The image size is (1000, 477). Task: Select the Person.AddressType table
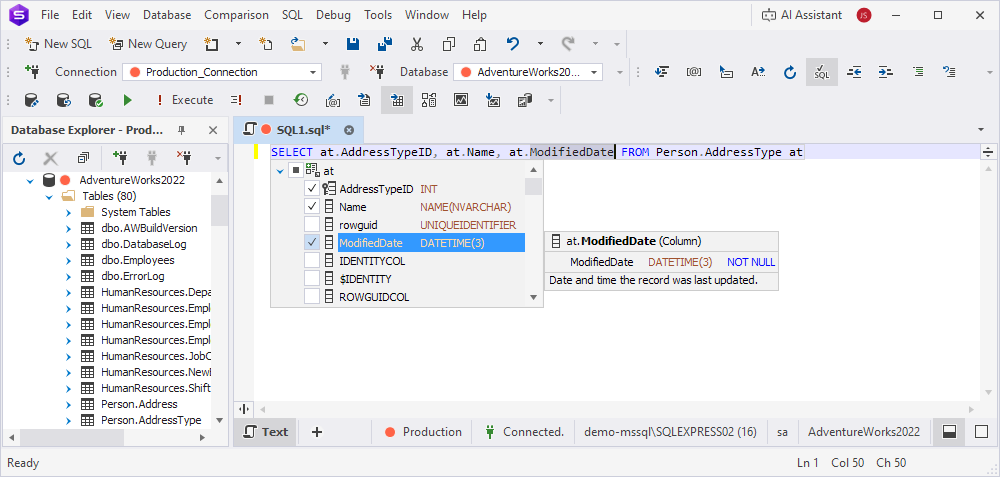pos(151,420)
